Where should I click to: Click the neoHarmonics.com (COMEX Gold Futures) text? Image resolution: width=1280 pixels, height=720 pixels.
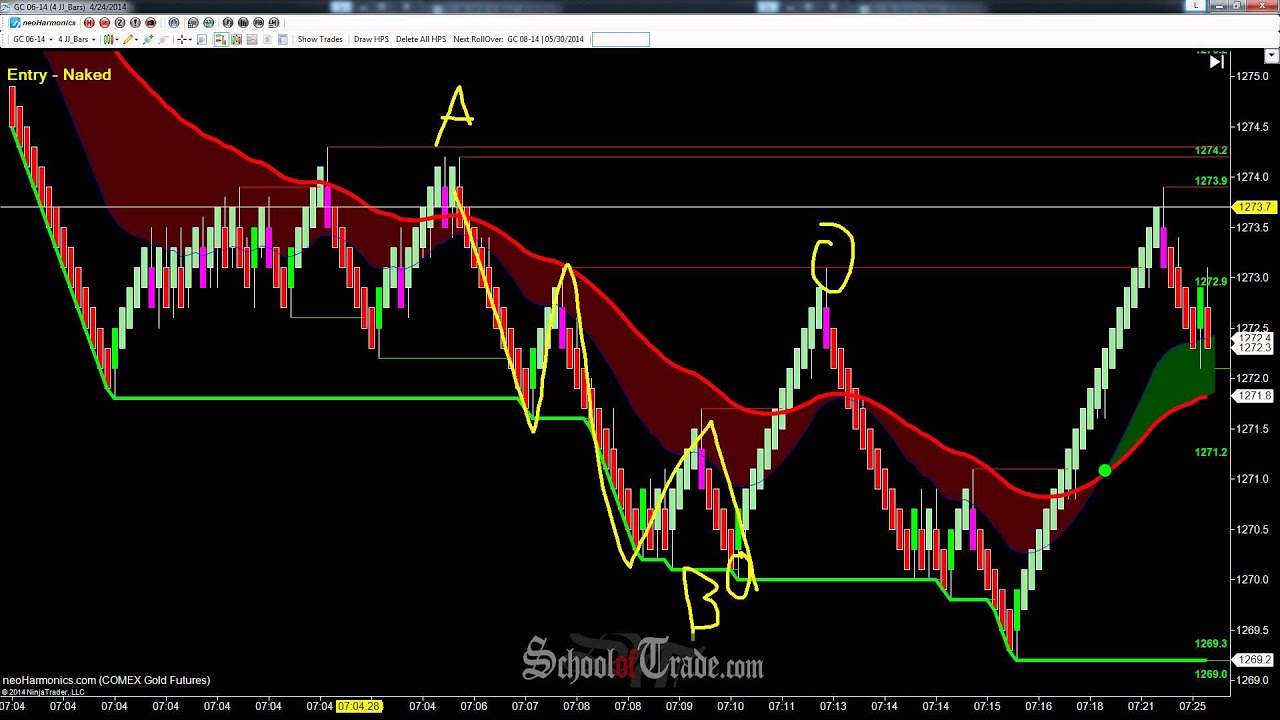pos(106,680)
